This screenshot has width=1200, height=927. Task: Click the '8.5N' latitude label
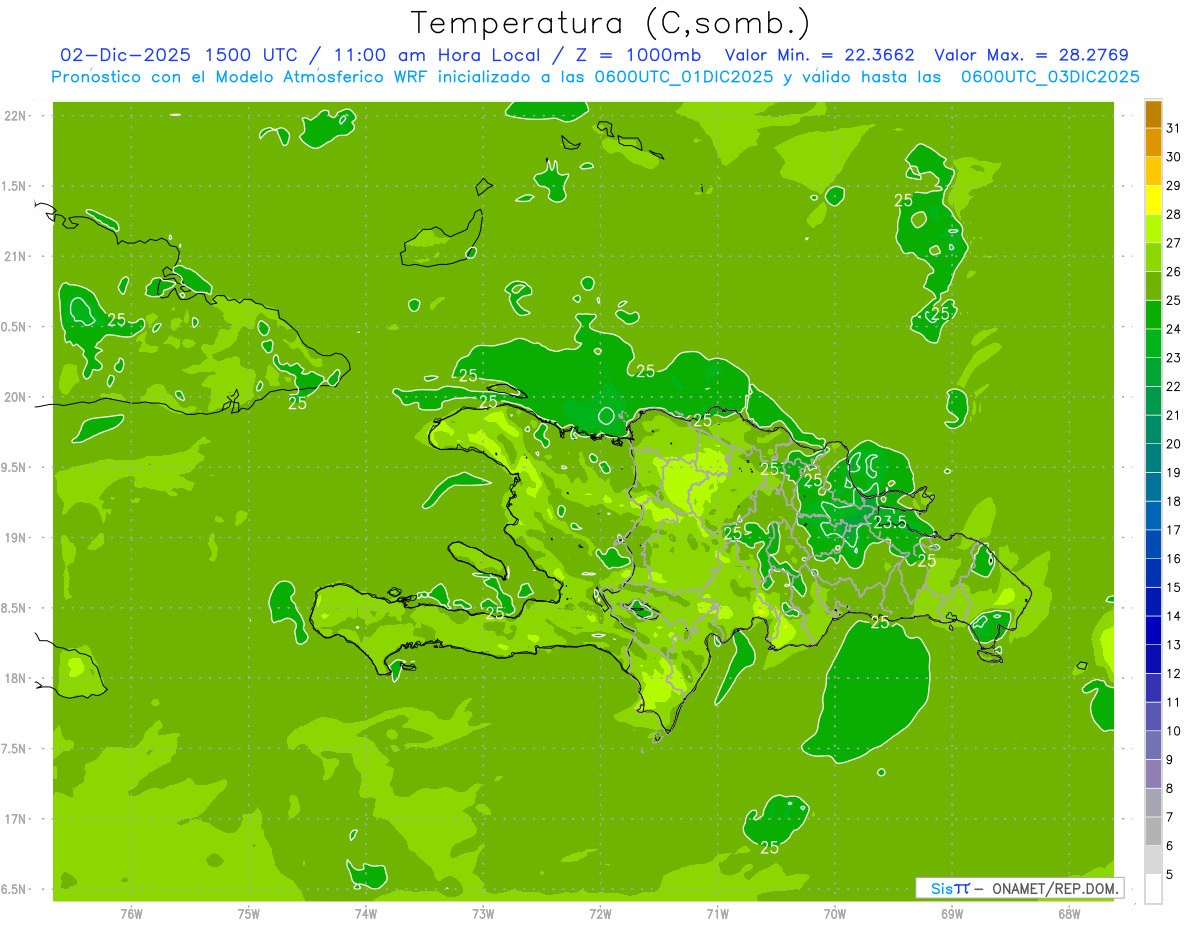pos(15,608)
